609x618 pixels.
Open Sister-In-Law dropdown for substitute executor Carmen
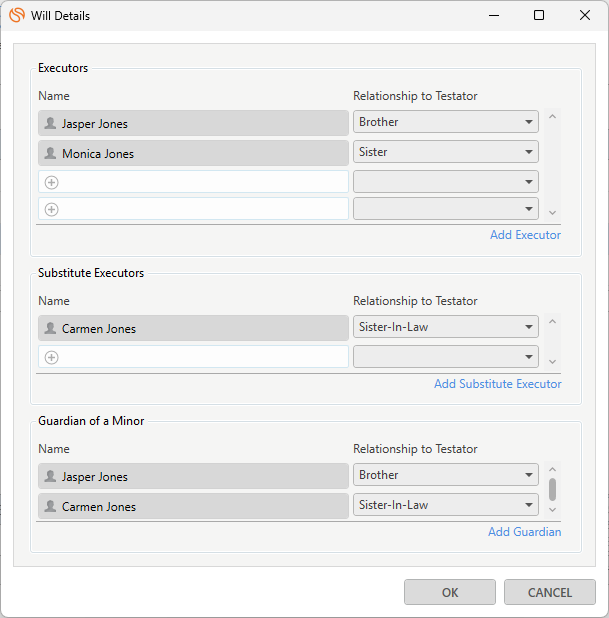(x=528, y=327)
